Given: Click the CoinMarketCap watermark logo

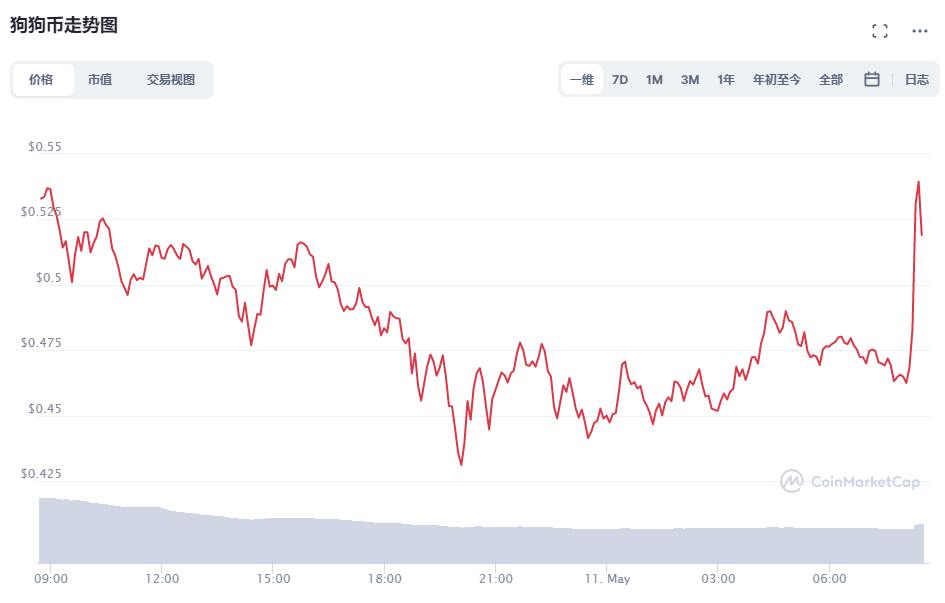Looking at the screenshot, I should click(x=850, y=481).
